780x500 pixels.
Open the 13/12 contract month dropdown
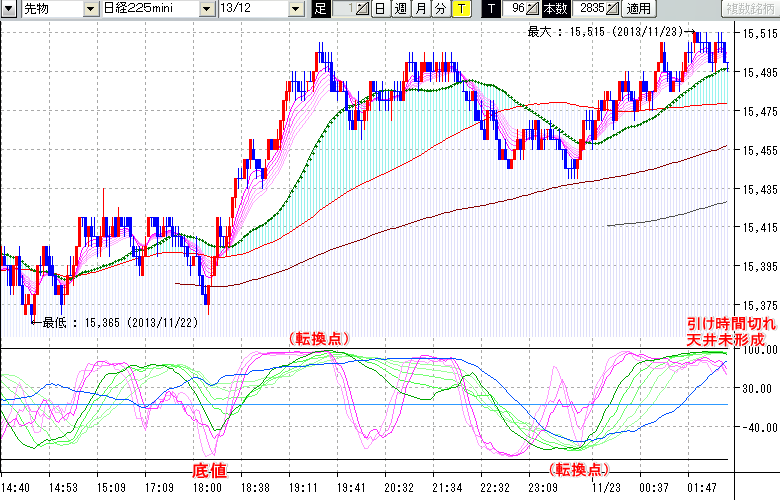[x=296, y=9]
